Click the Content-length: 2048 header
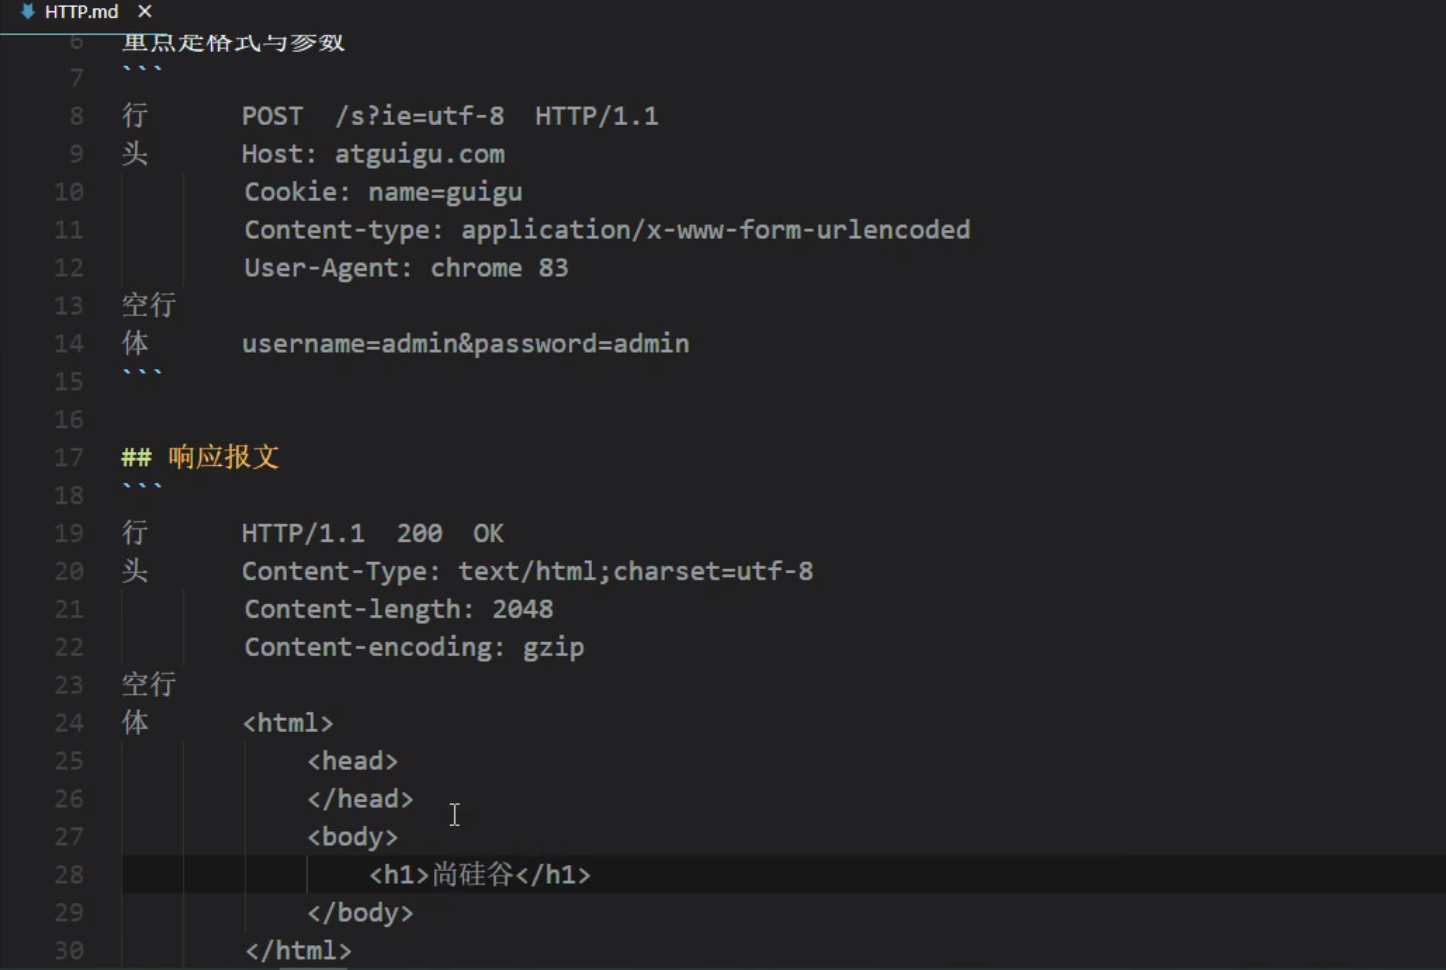The image size is (1446, 970). pos(398,609)
